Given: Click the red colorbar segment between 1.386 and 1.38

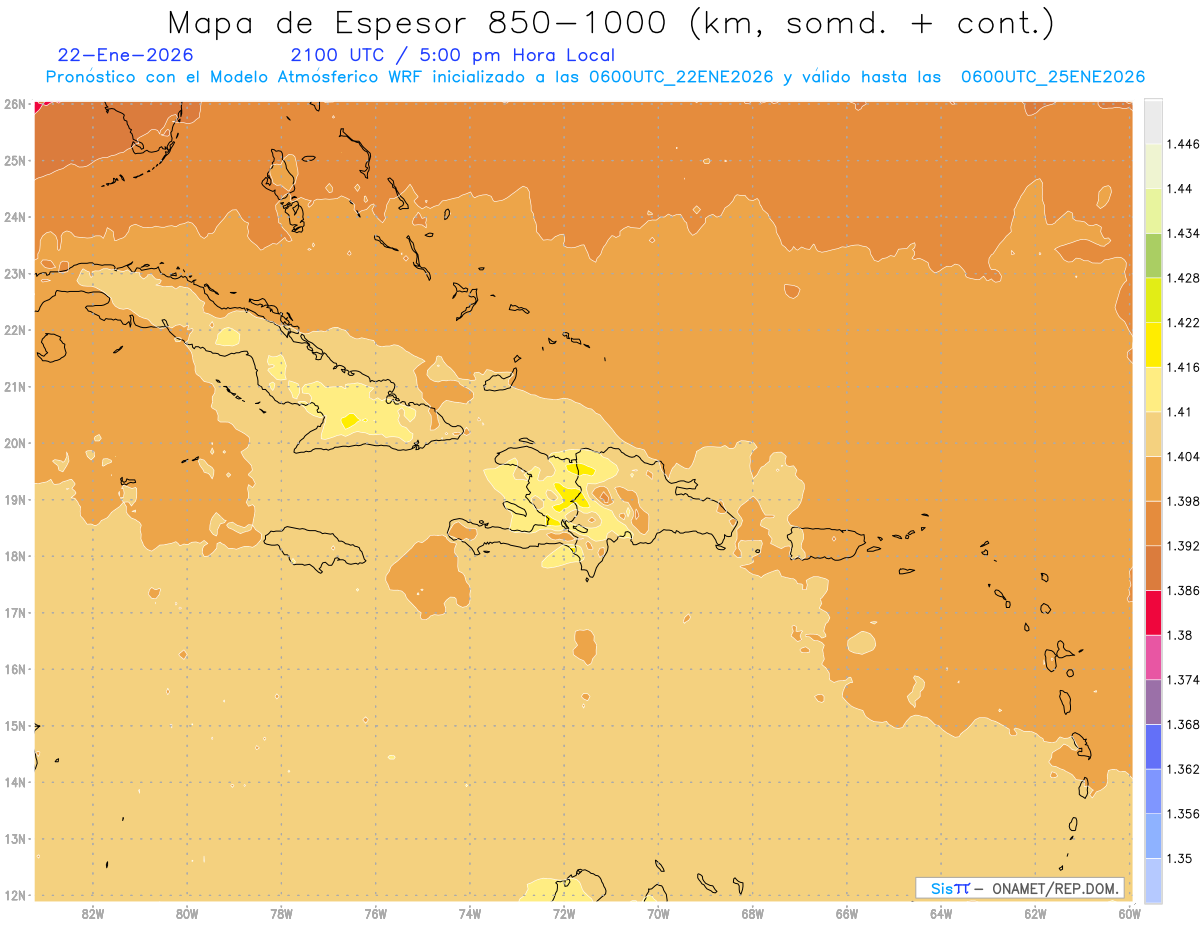Looking at the screenshot, I should coord(1153,613).
